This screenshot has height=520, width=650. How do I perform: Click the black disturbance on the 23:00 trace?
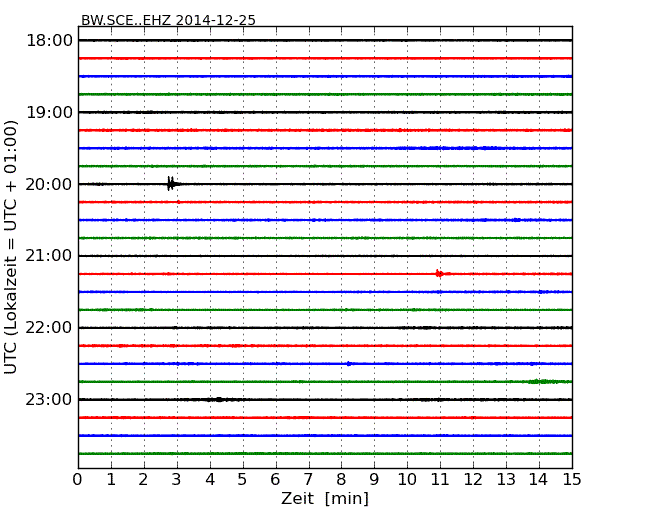[217, 399]
